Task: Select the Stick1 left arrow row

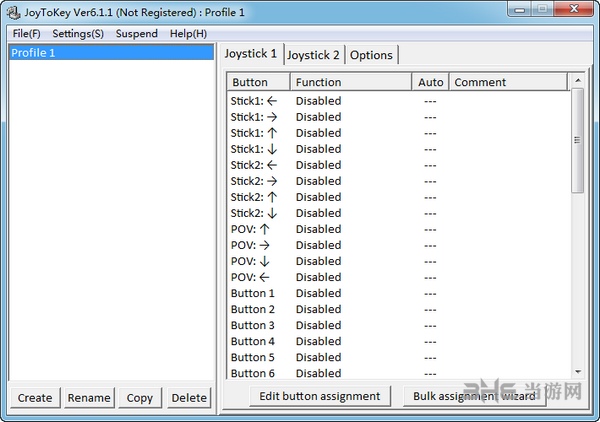Action: coord(398,101)
